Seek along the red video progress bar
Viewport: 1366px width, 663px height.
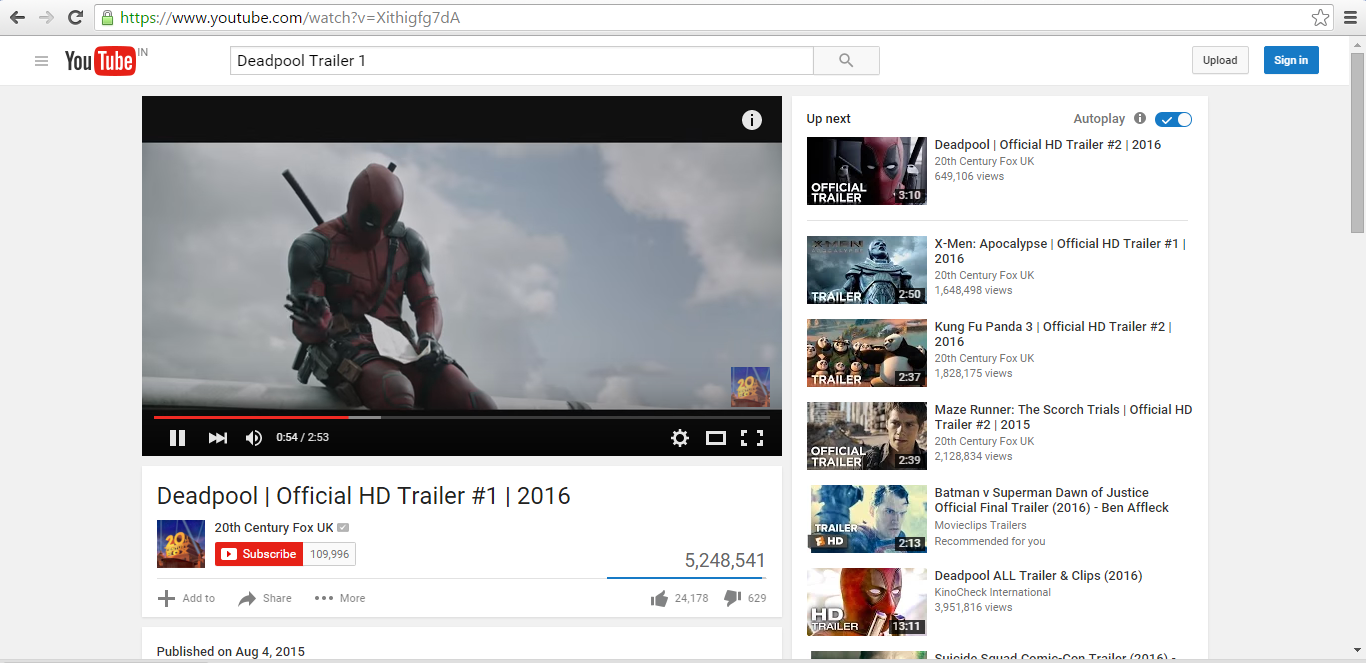(x=251, y=417)
